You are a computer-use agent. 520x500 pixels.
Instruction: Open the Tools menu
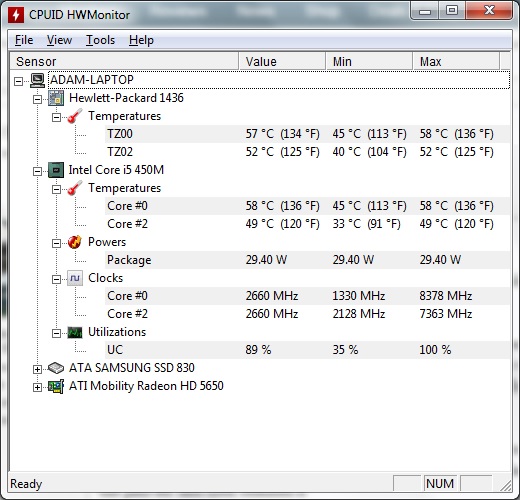(x=100, y=40)
